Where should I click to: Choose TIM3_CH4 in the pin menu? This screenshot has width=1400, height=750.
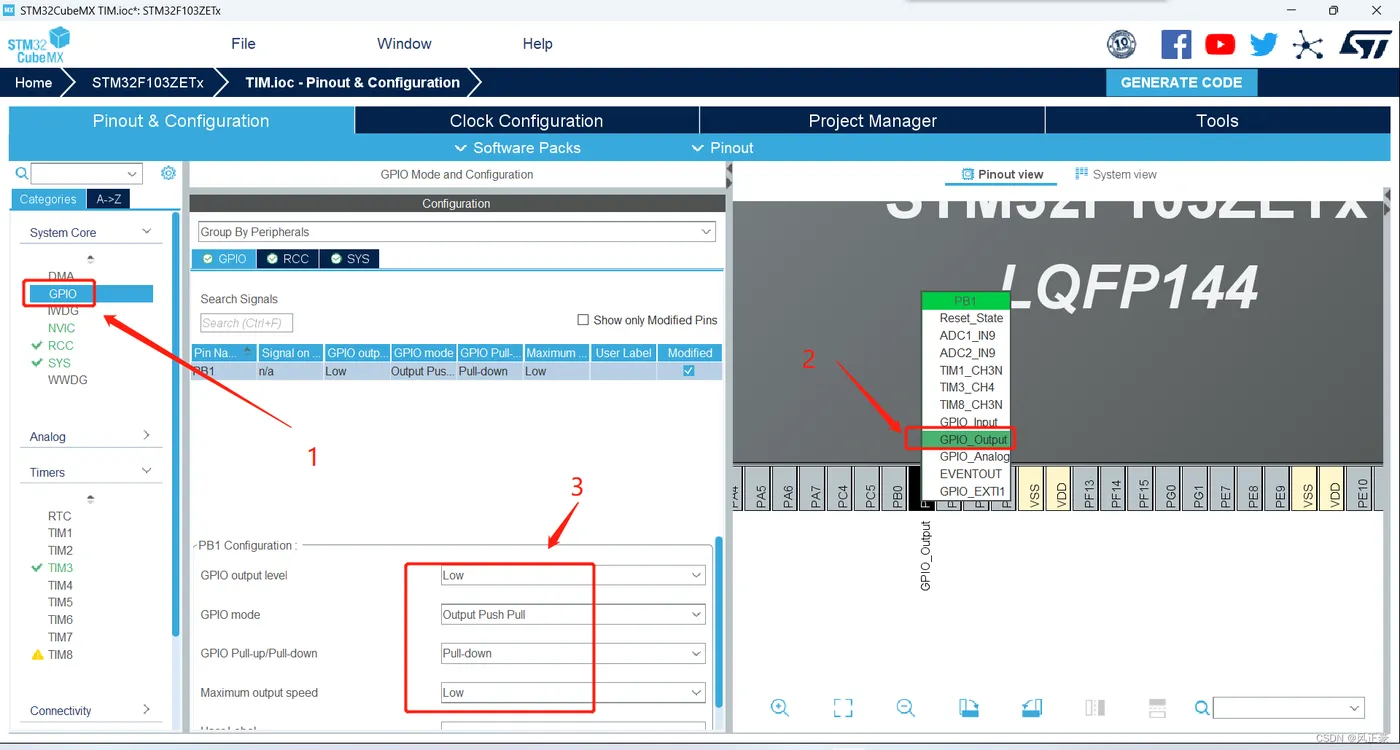(967, 387)
